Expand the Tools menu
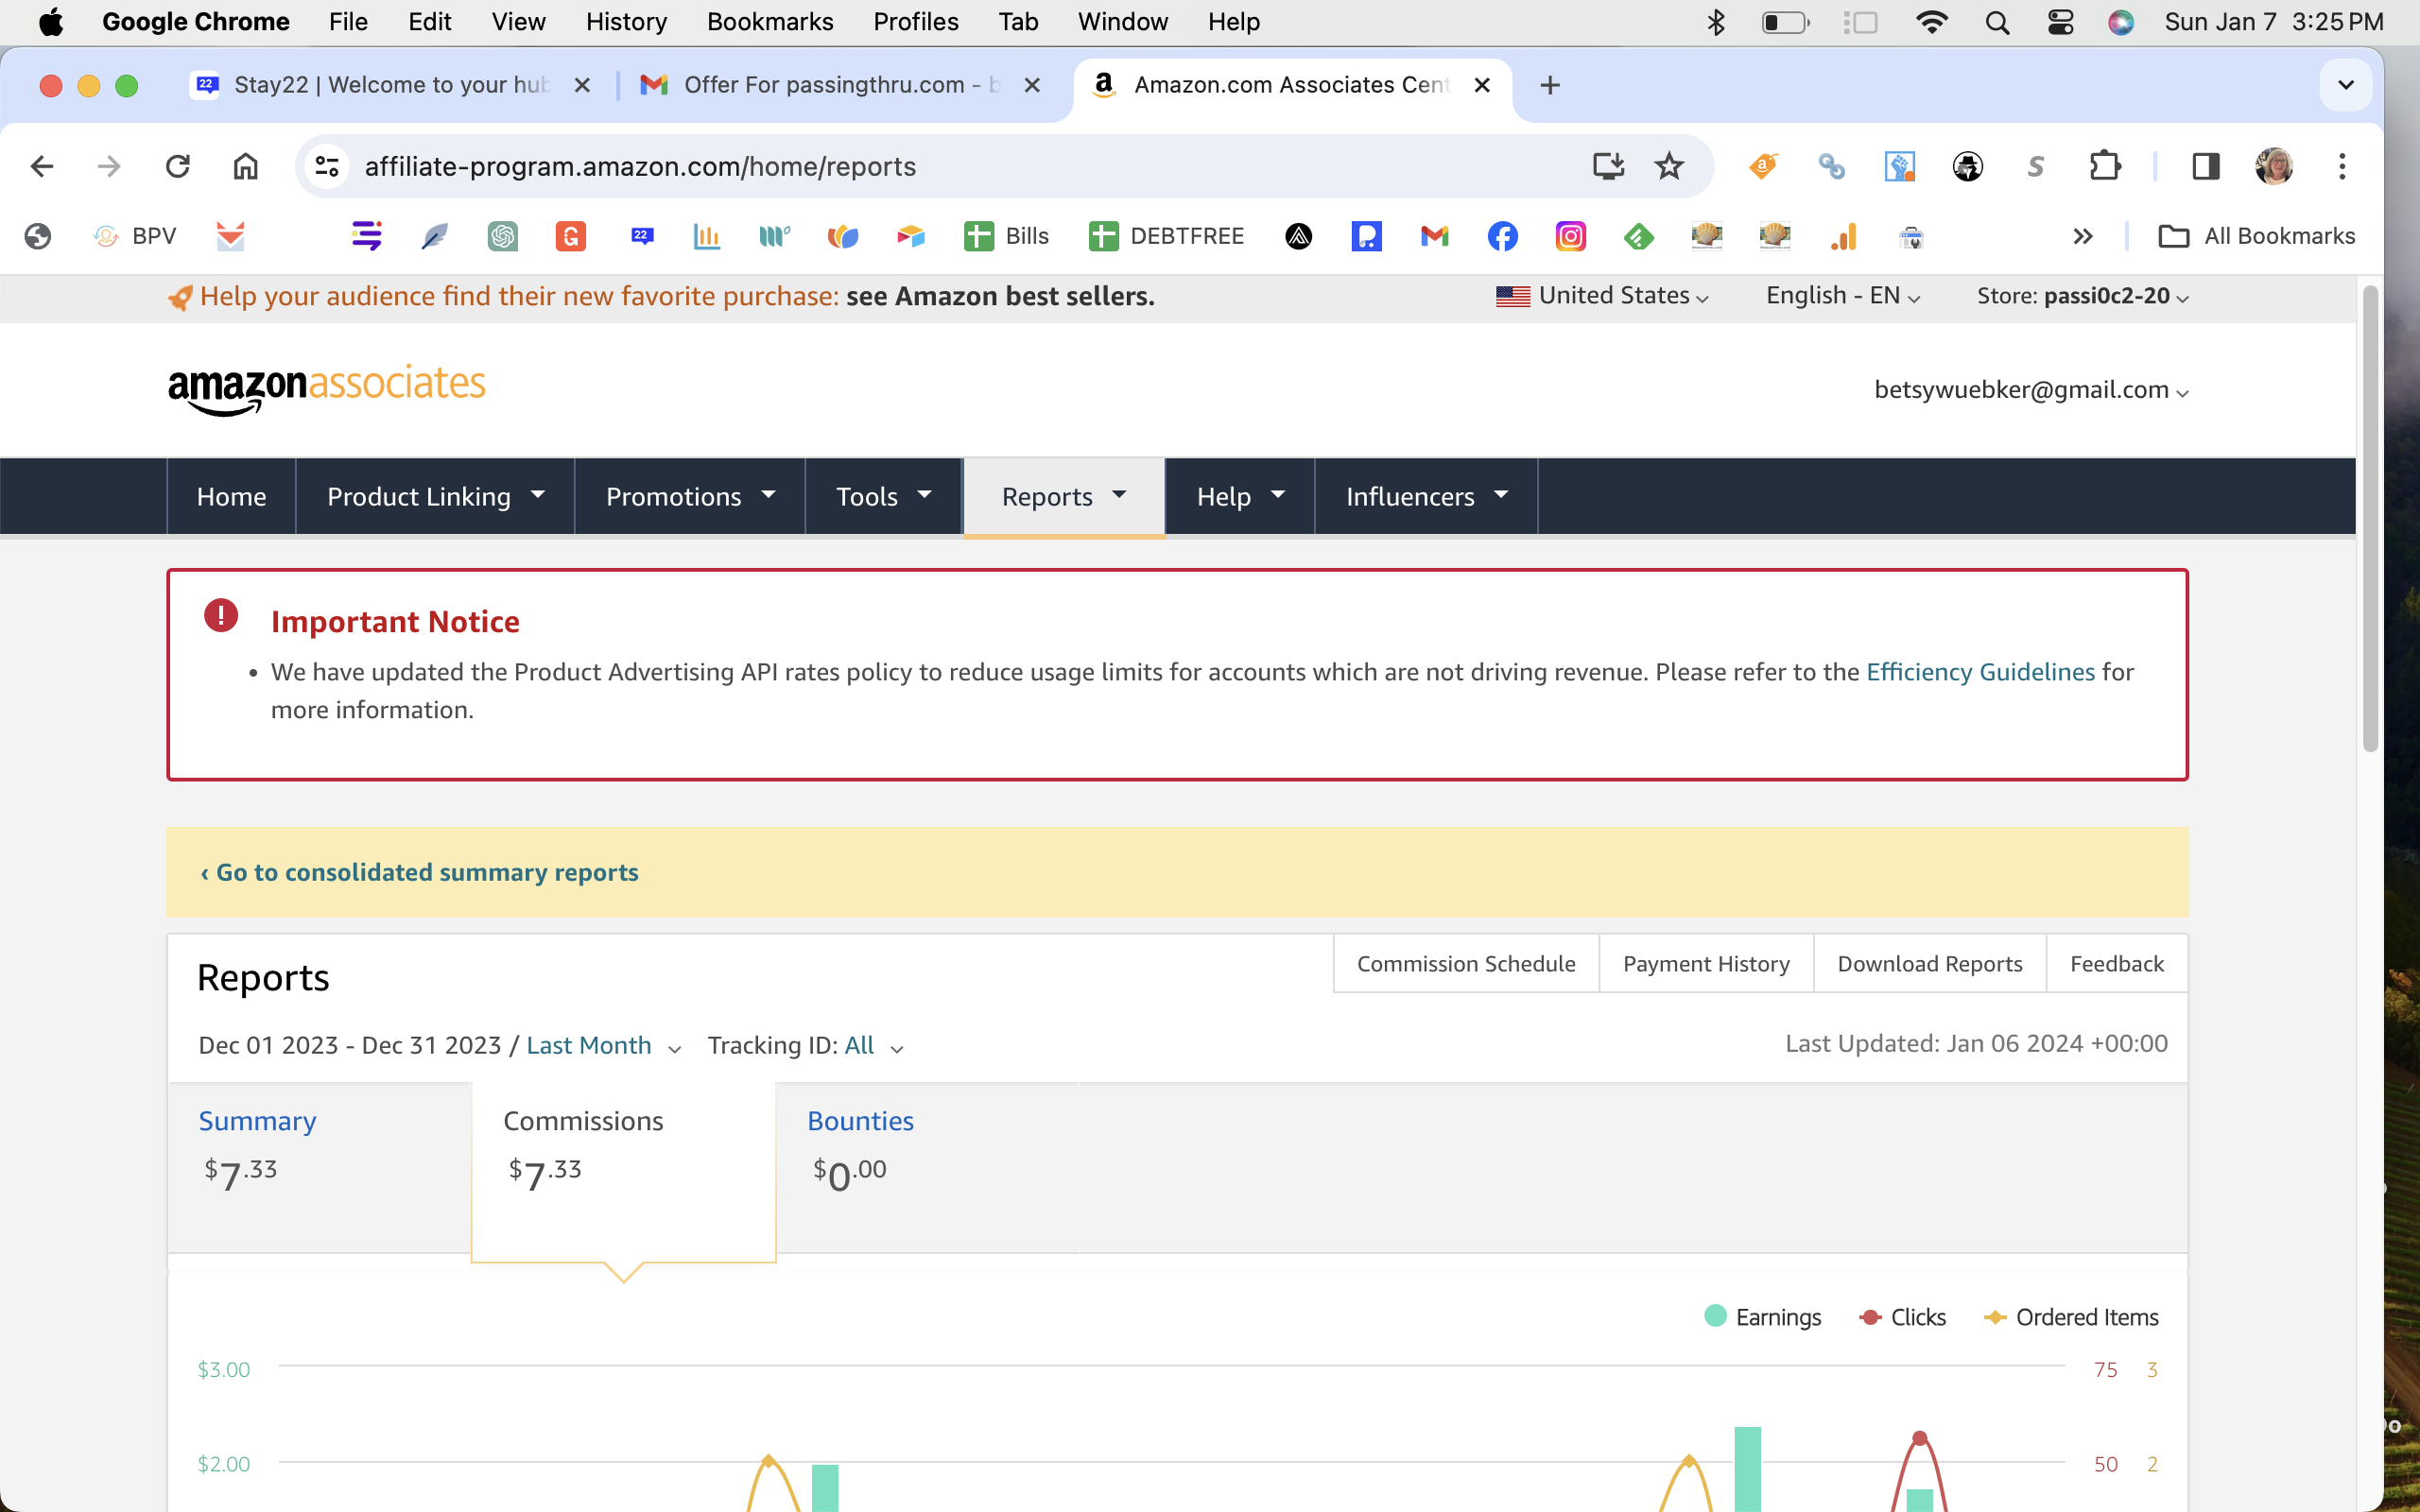 883,497
